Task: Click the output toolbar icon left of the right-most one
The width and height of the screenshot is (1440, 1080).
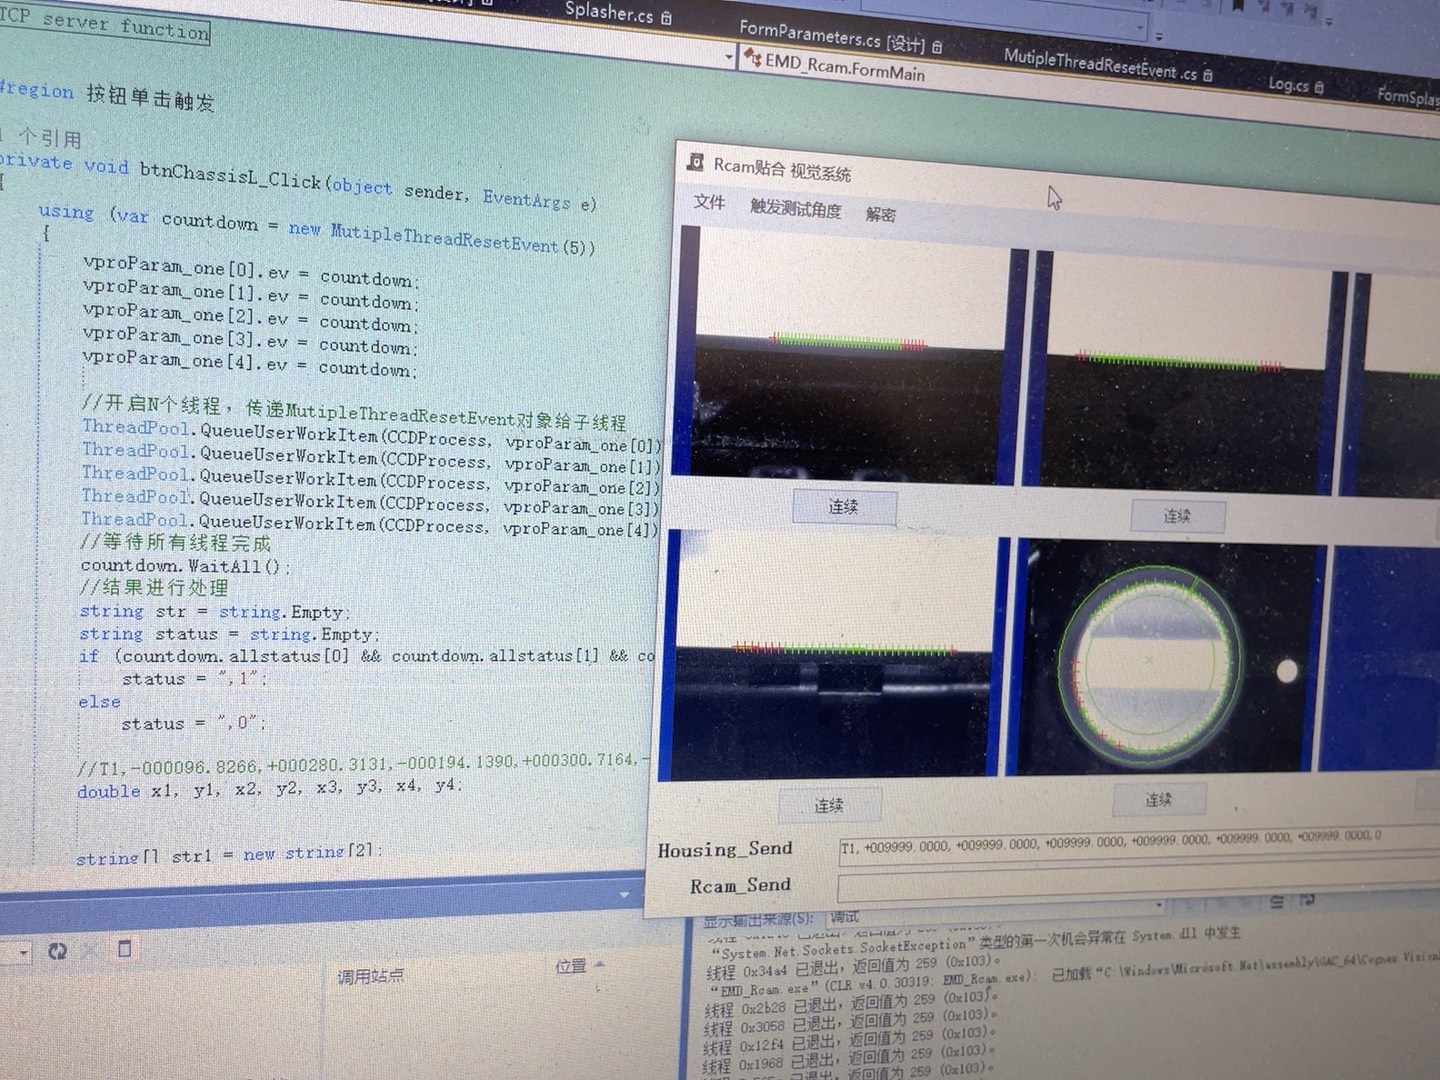Action: click(x=1277, y=902)
